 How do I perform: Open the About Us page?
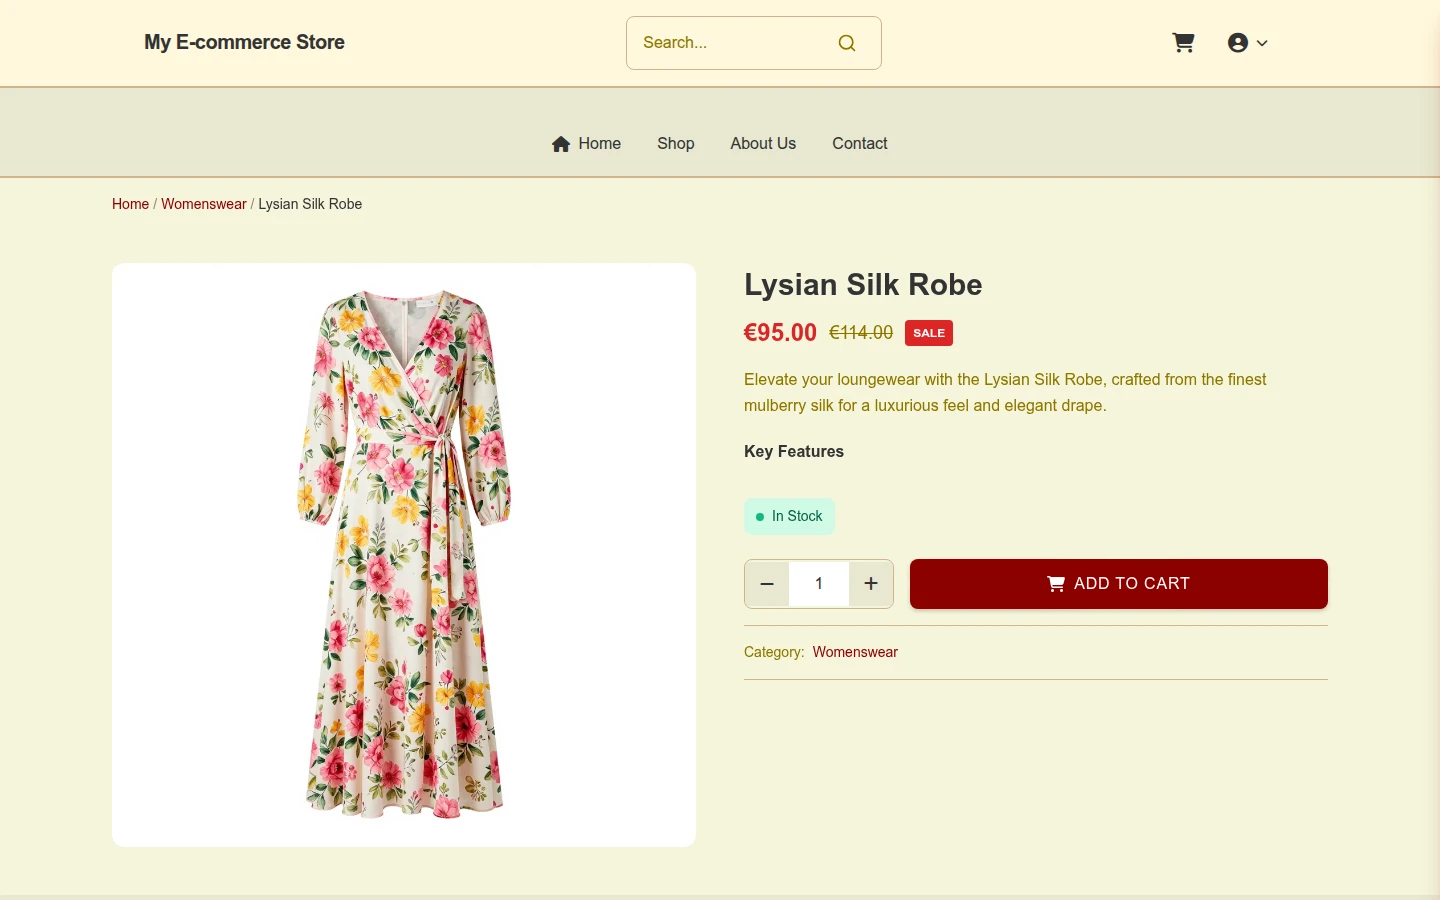click(763, 144)
